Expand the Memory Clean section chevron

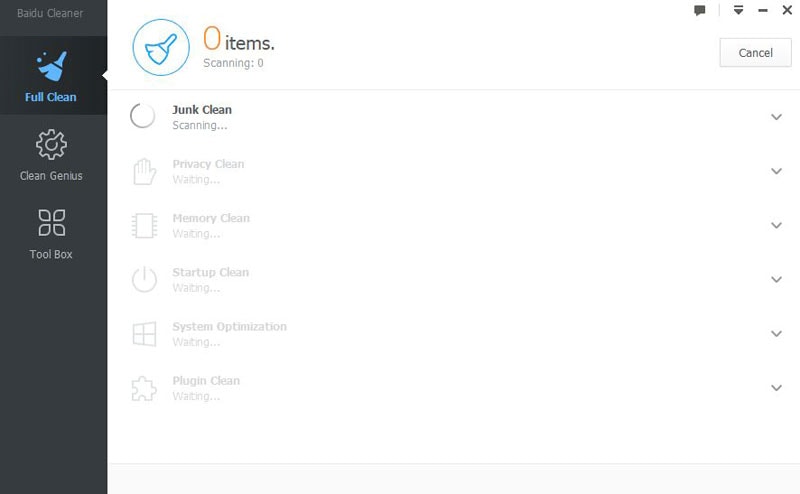point(776,225)
